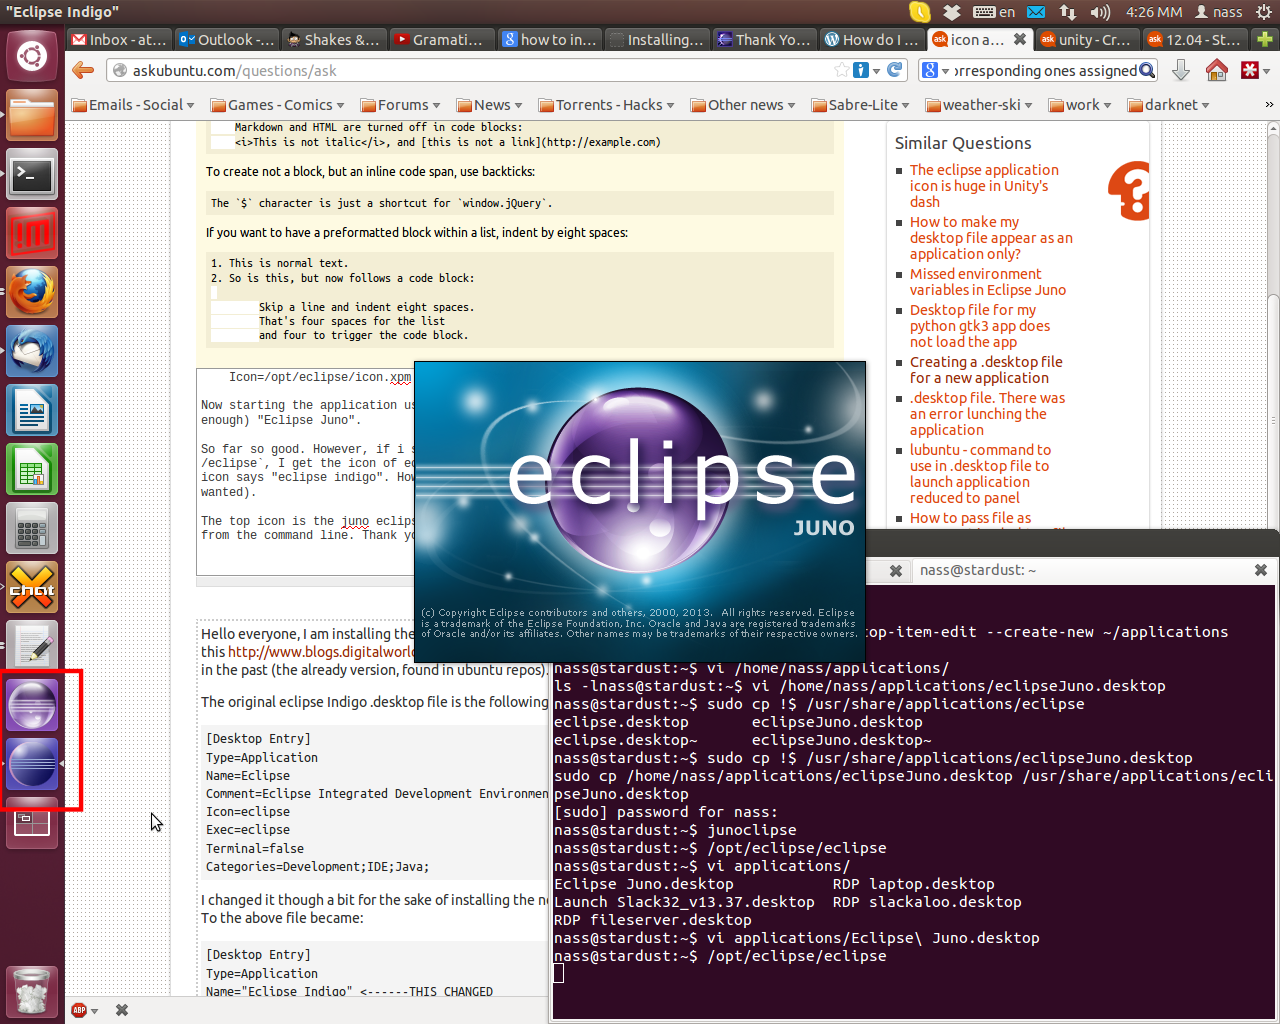Image resolution: width=1280 pixels, height=1024 pixels.
Task: Expand the 'Games - Comics' bookmarks folder
Action: (277, 105)
